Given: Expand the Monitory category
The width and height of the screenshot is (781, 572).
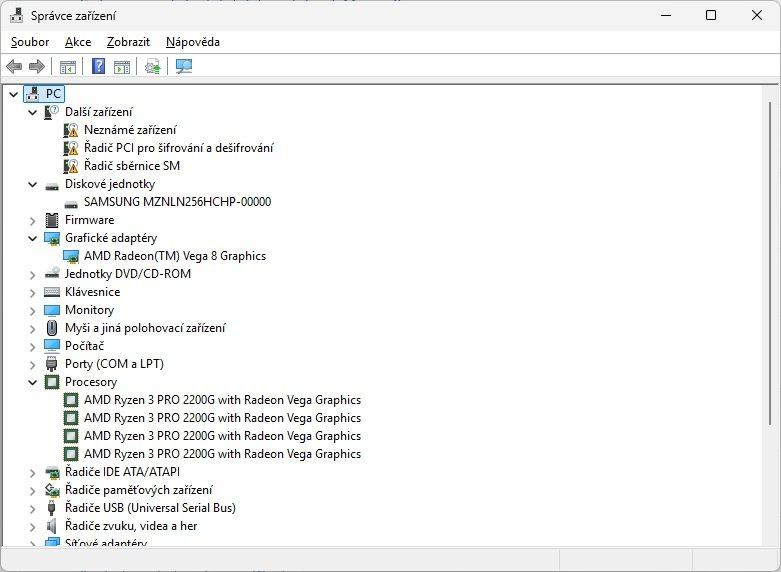Looking at the screenshot, I should click(33, 310).
